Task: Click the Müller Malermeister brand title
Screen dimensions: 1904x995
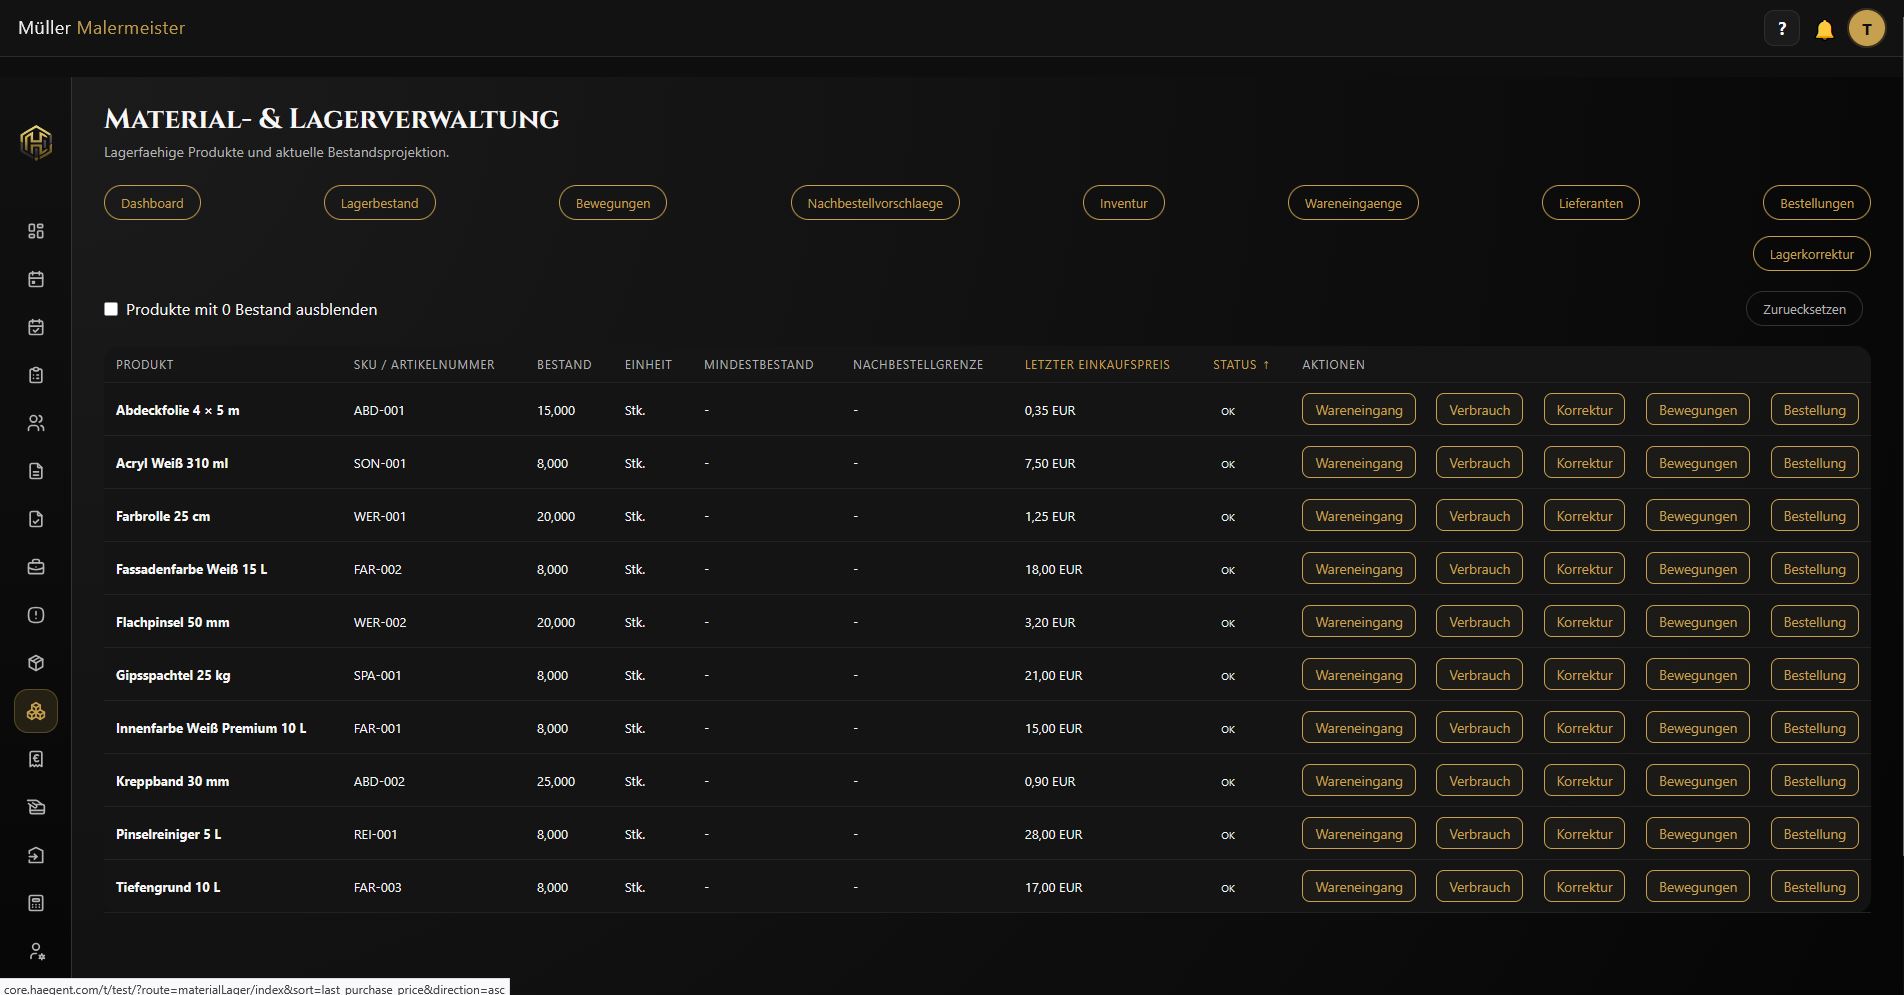Action: pyautogui.click(x=101, y=28)
